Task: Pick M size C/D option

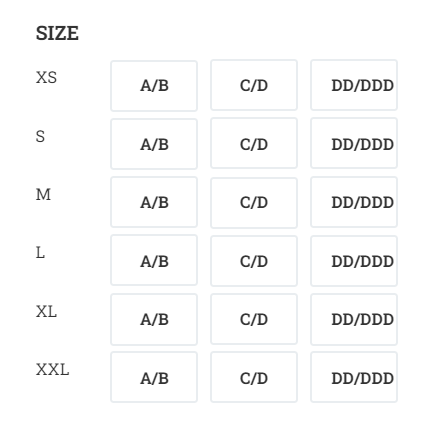Action: pos(254,203)
